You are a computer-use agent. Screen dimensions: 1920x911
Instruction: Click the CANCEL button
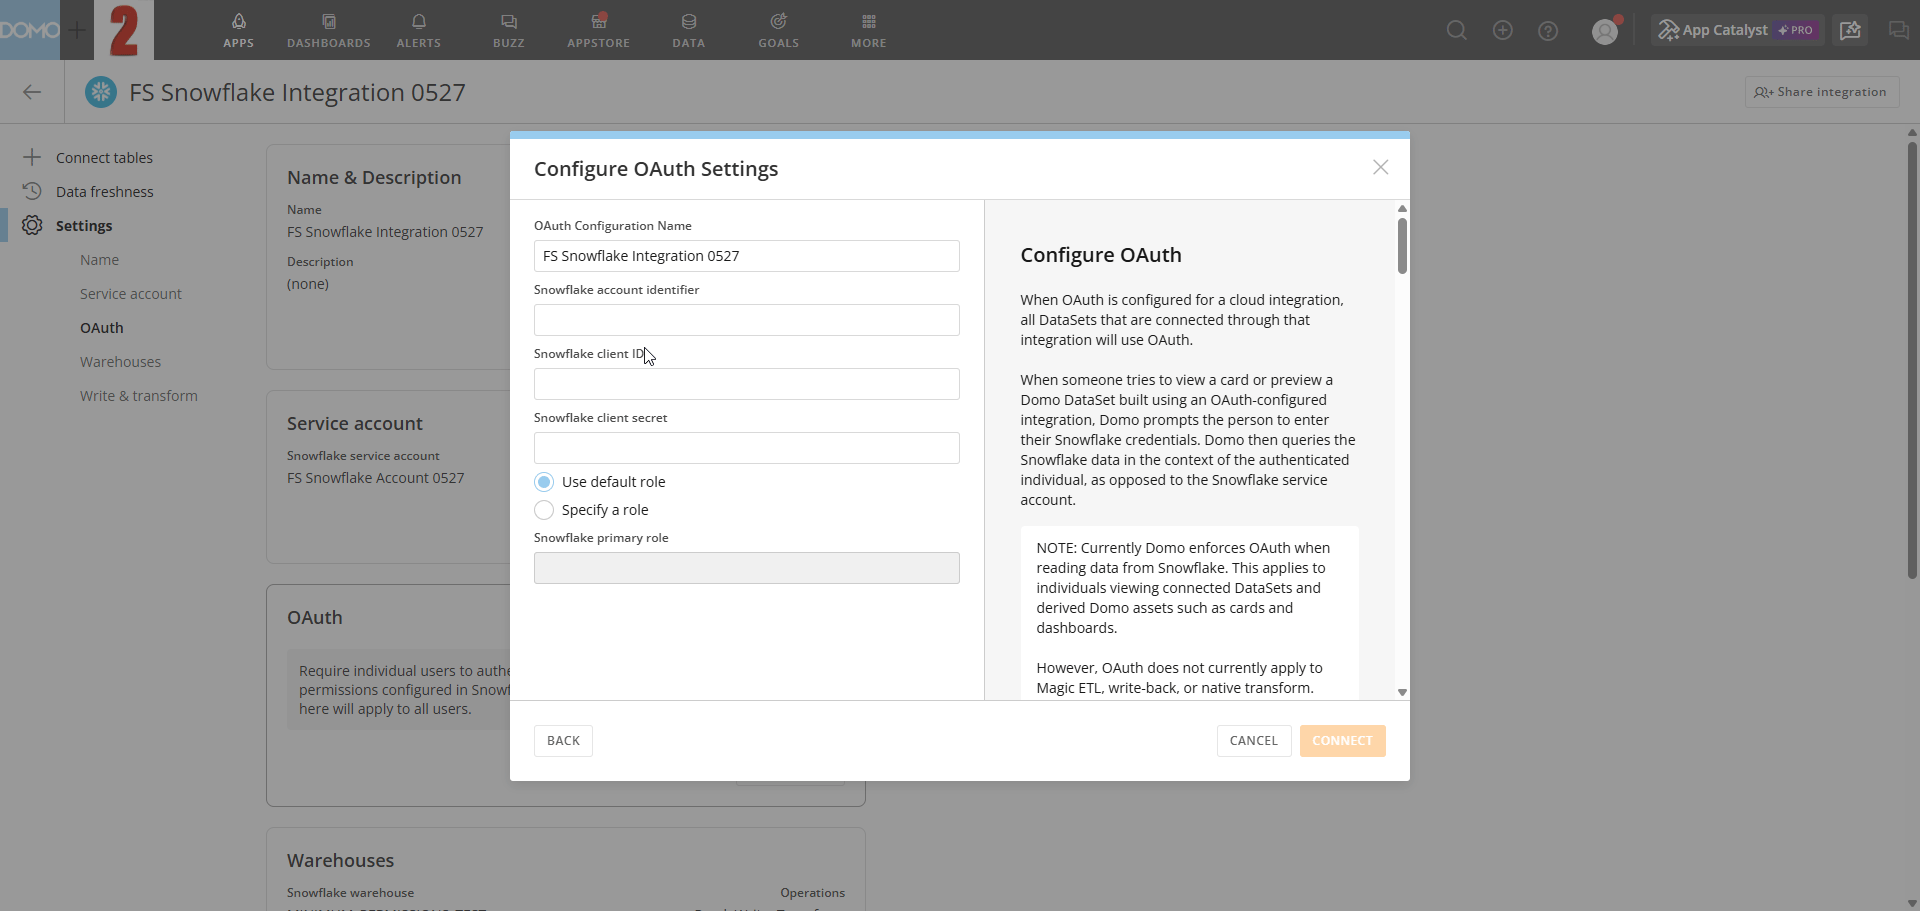1254,741
